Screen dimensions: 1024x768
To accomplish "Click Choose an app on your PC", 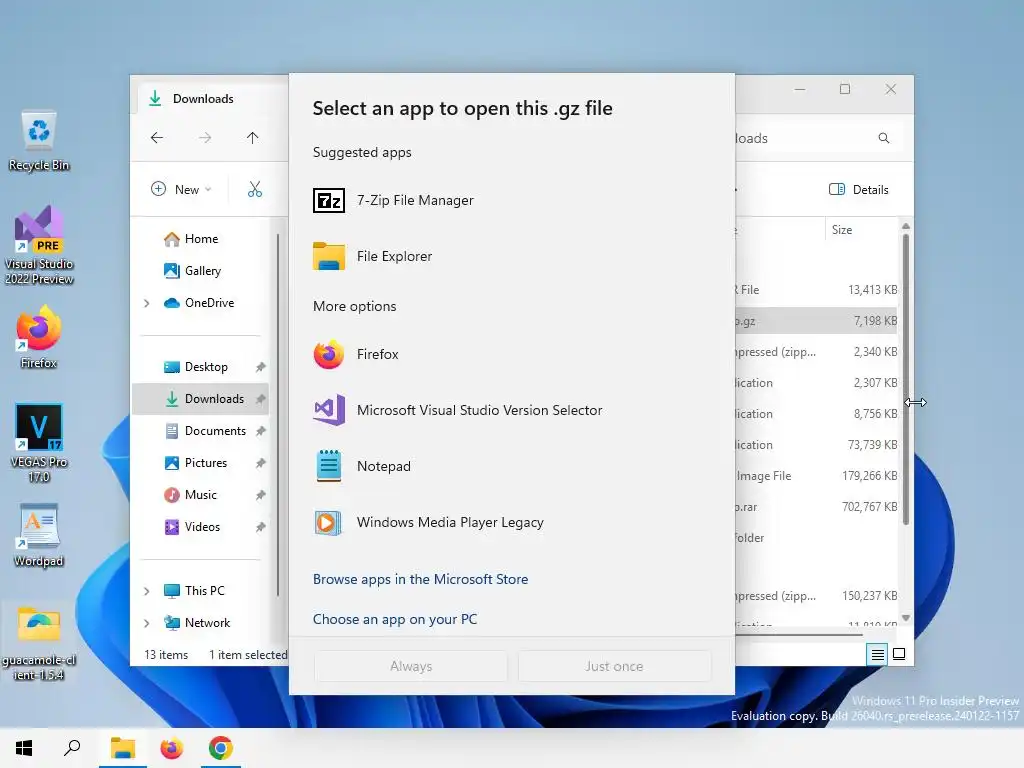I will coord(395,619).
